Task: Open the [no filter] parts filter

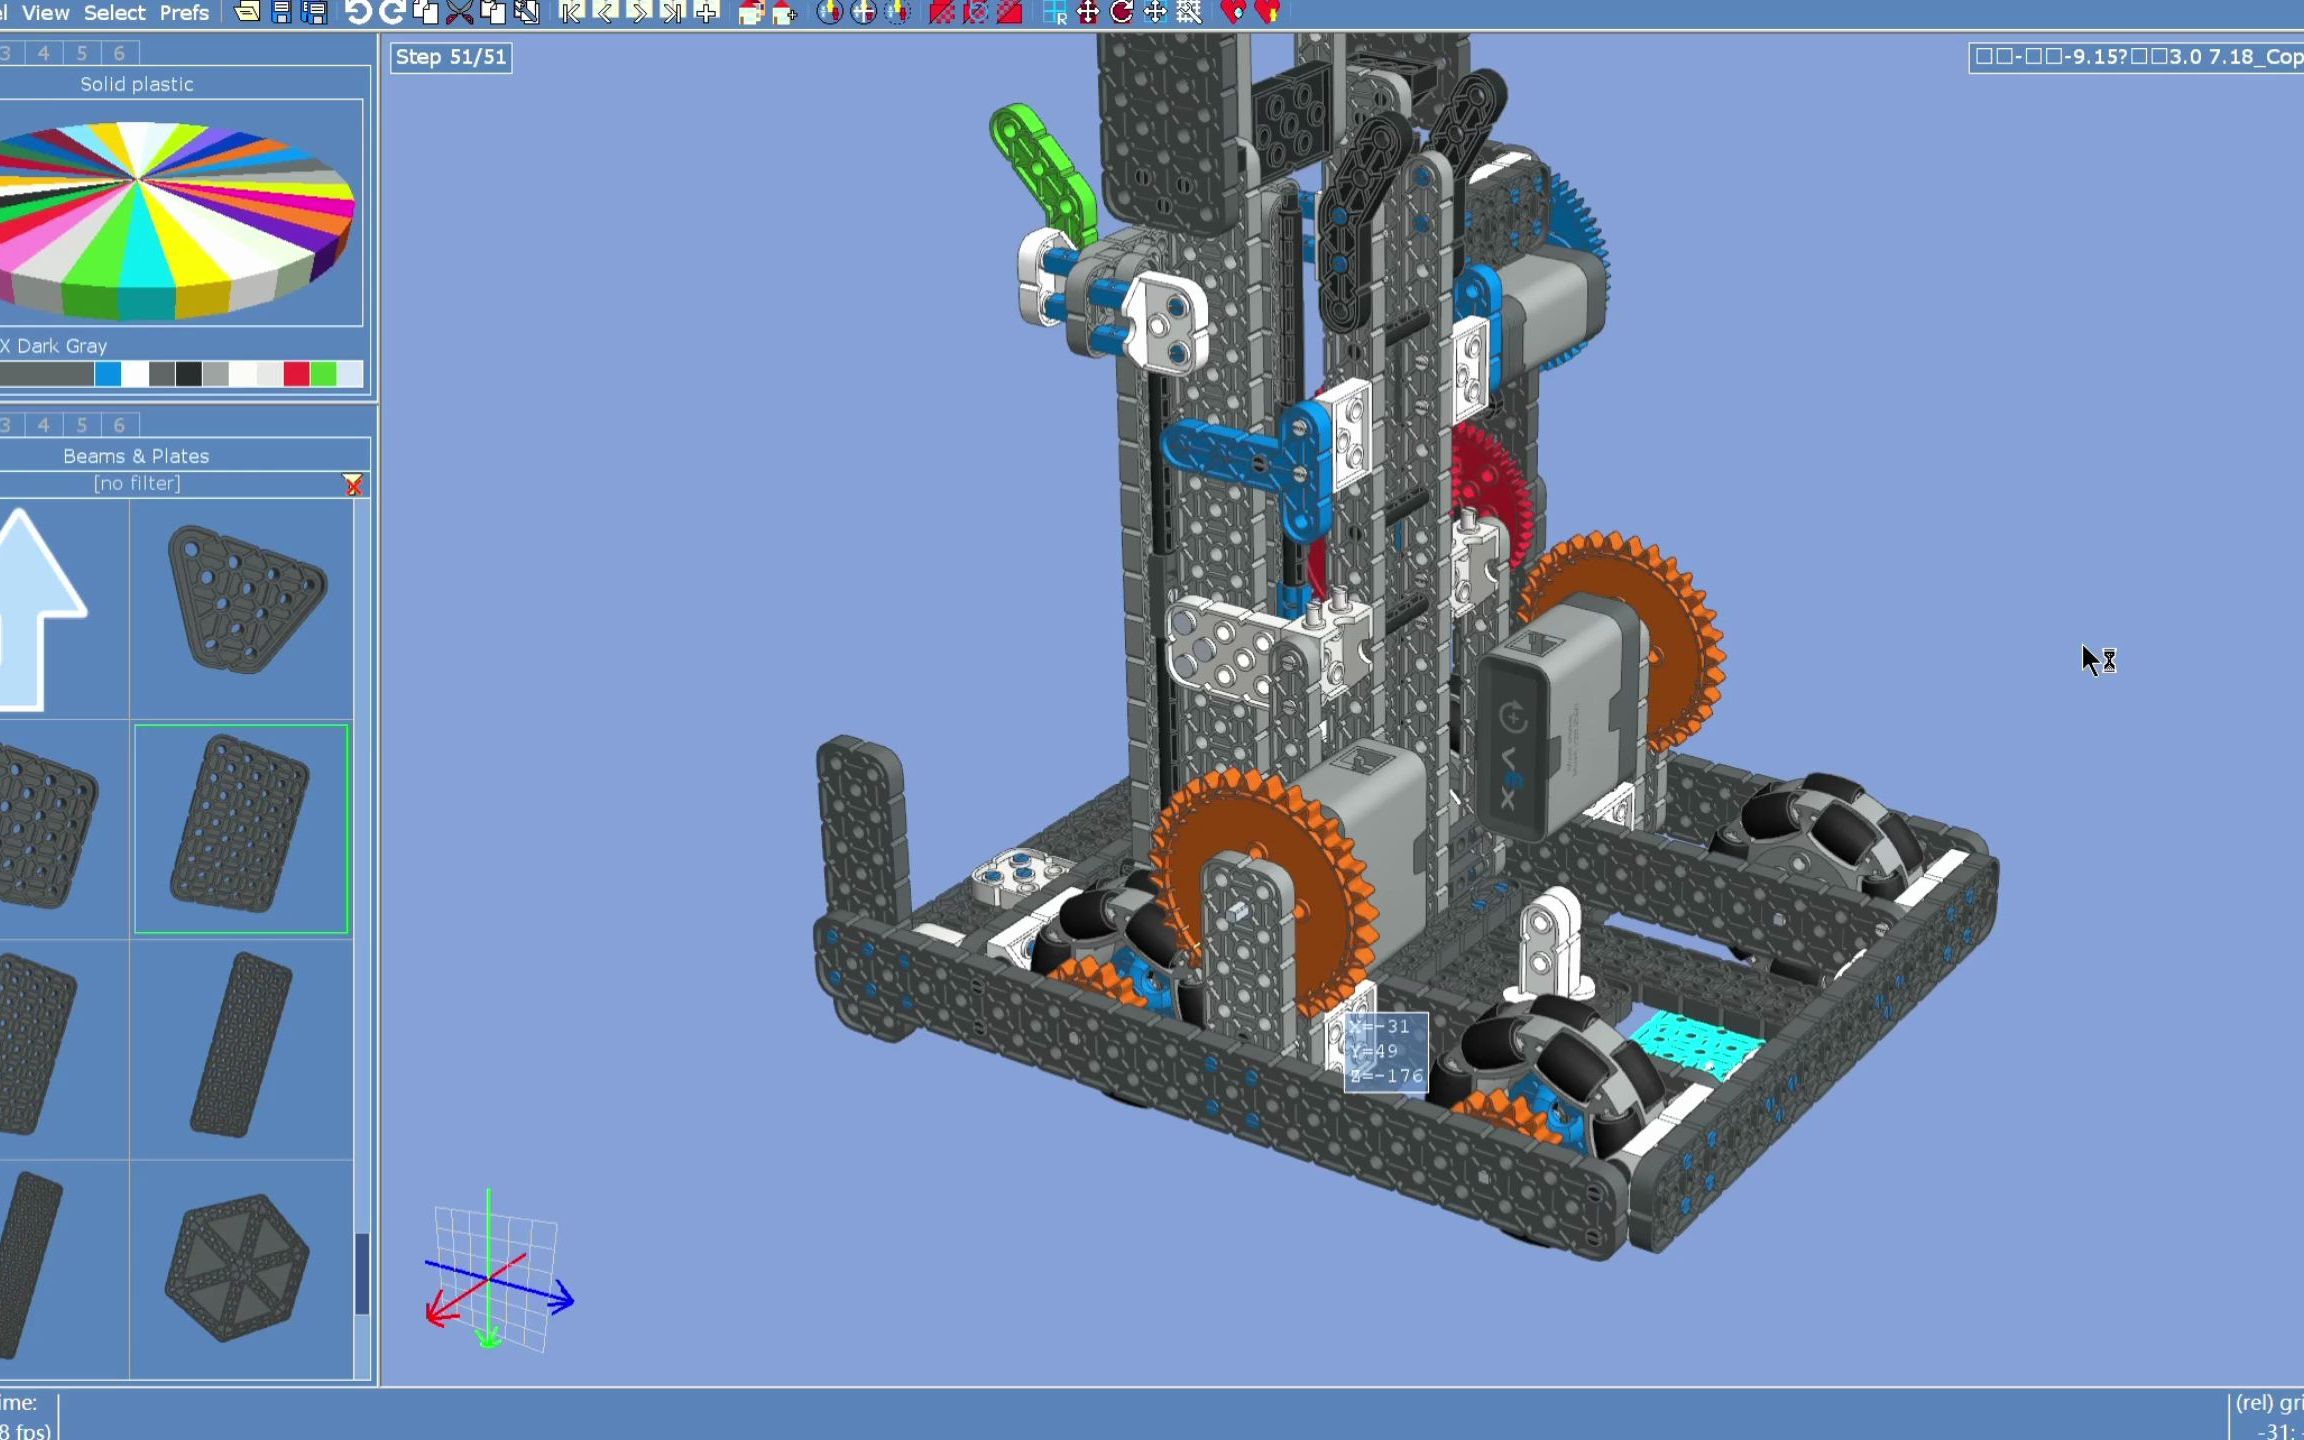Action: (x=137, y=483)
